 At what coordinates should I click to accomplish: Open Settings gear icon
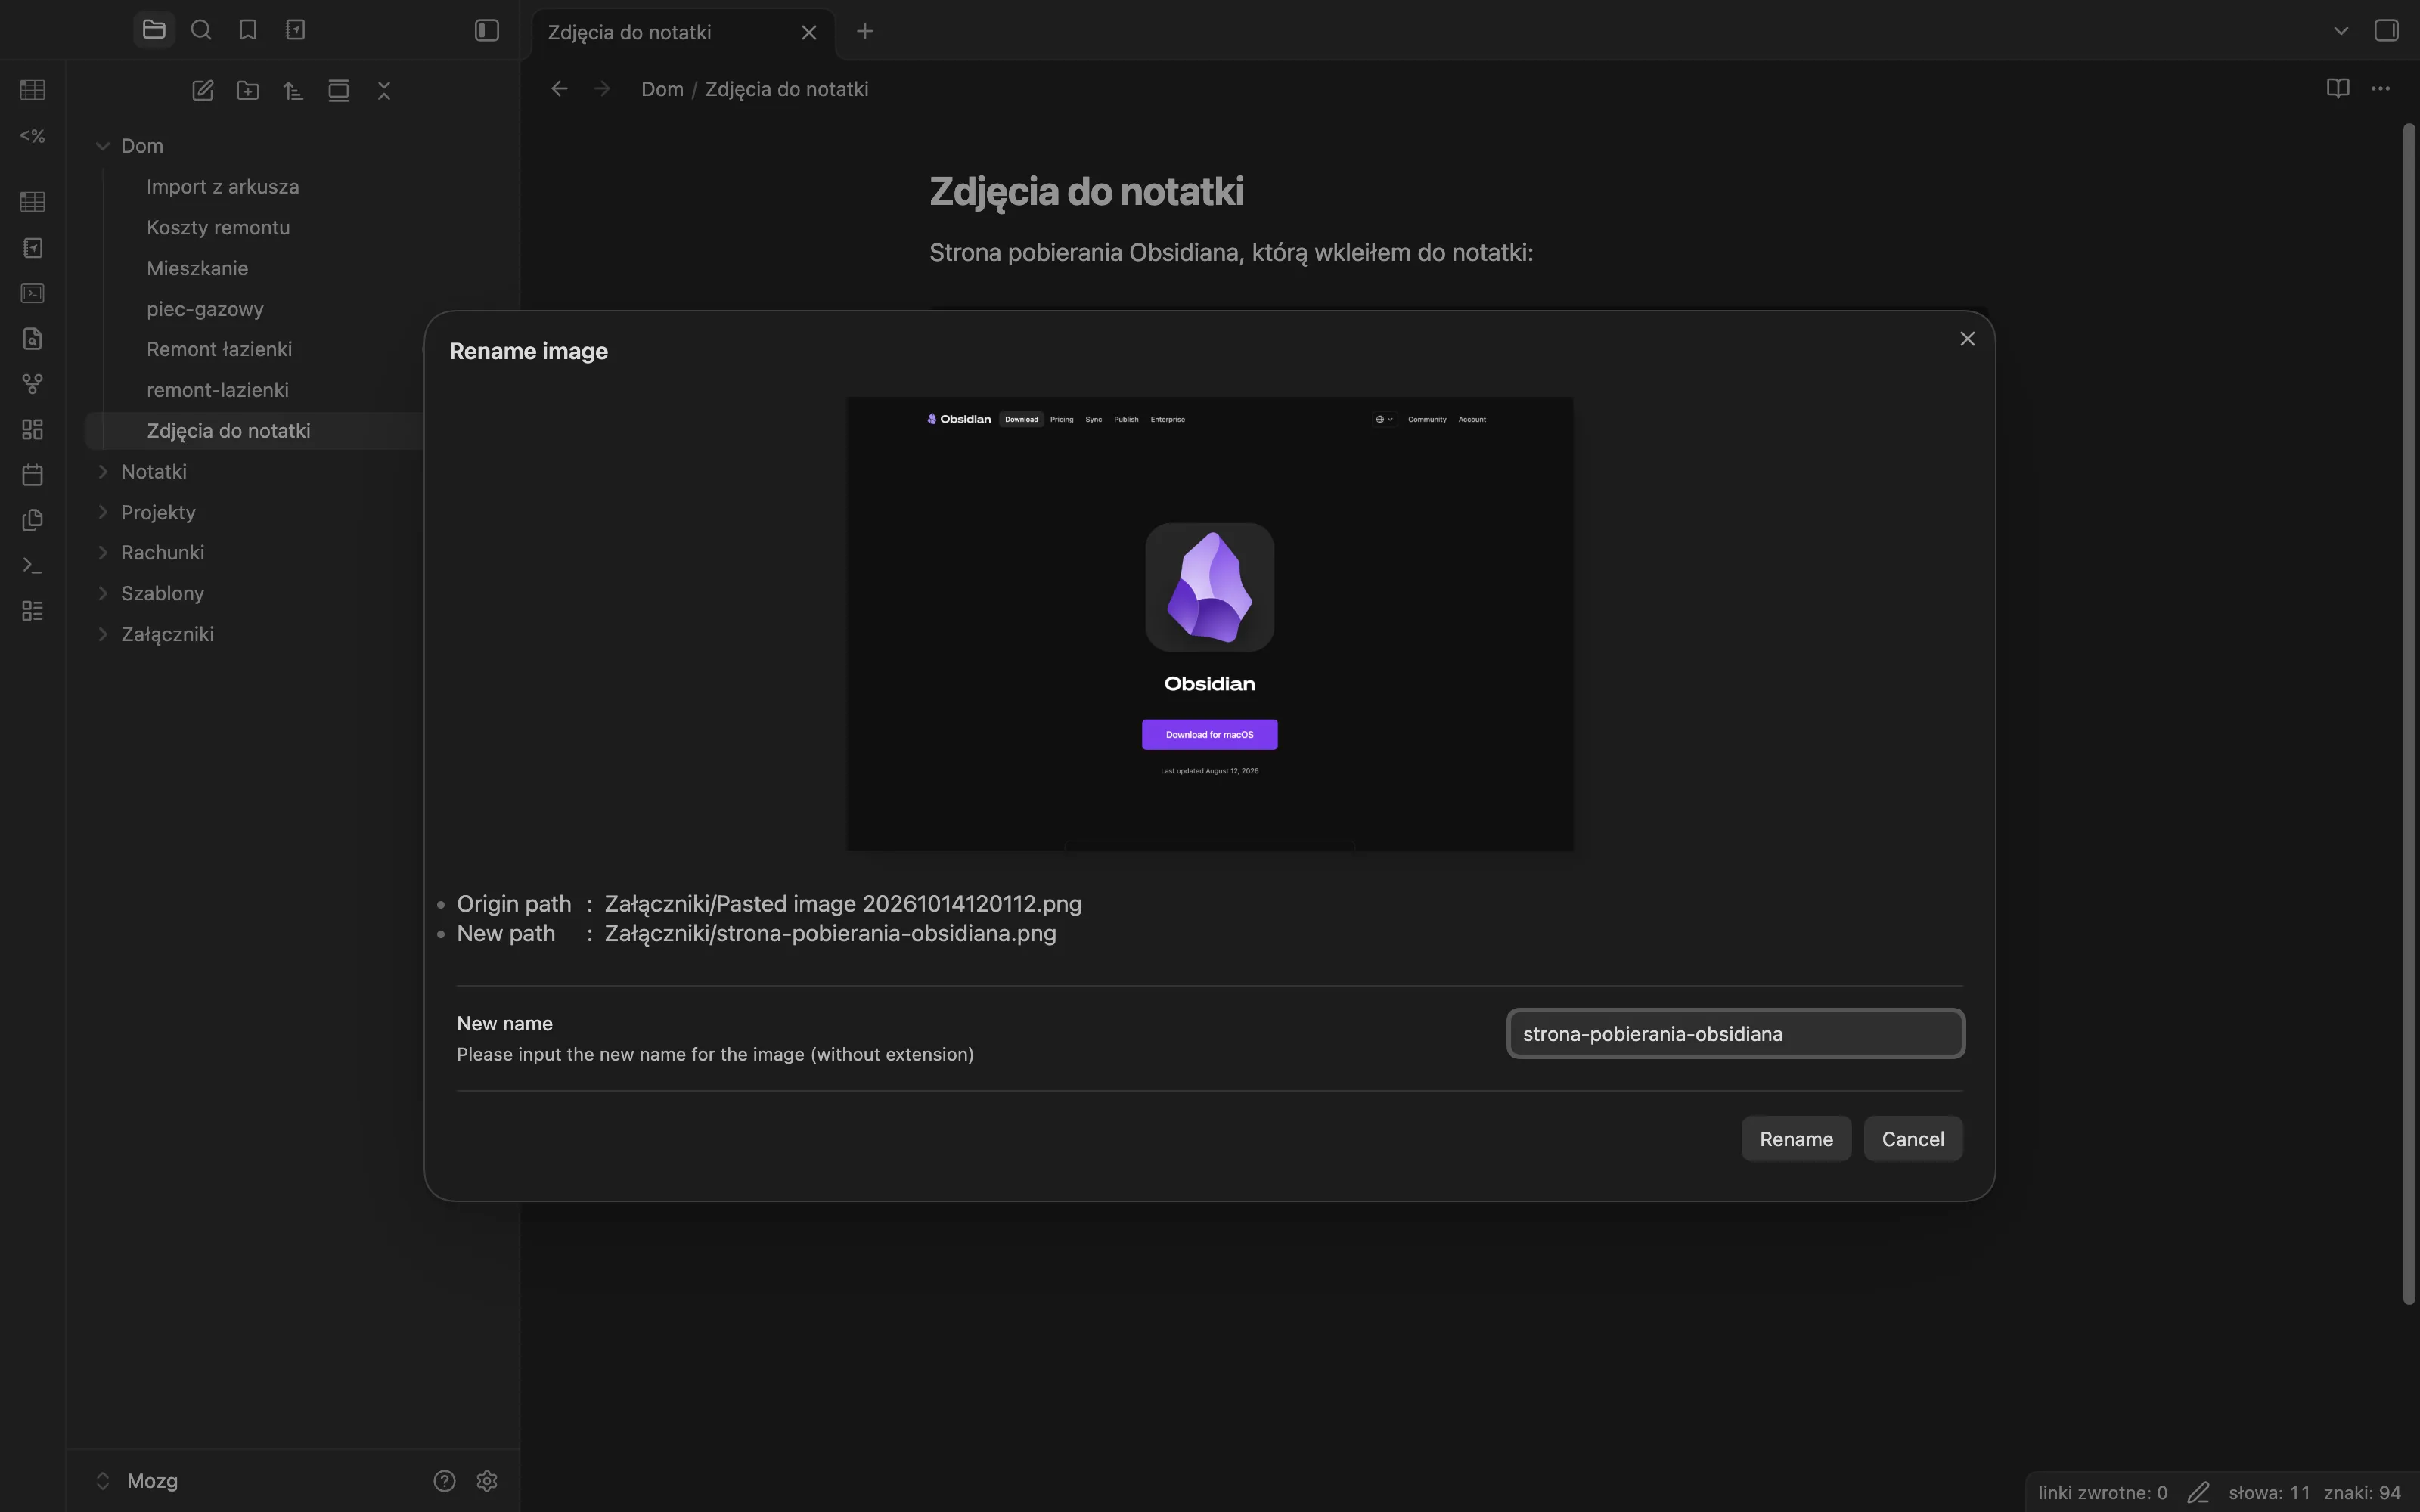[487, 1481]
